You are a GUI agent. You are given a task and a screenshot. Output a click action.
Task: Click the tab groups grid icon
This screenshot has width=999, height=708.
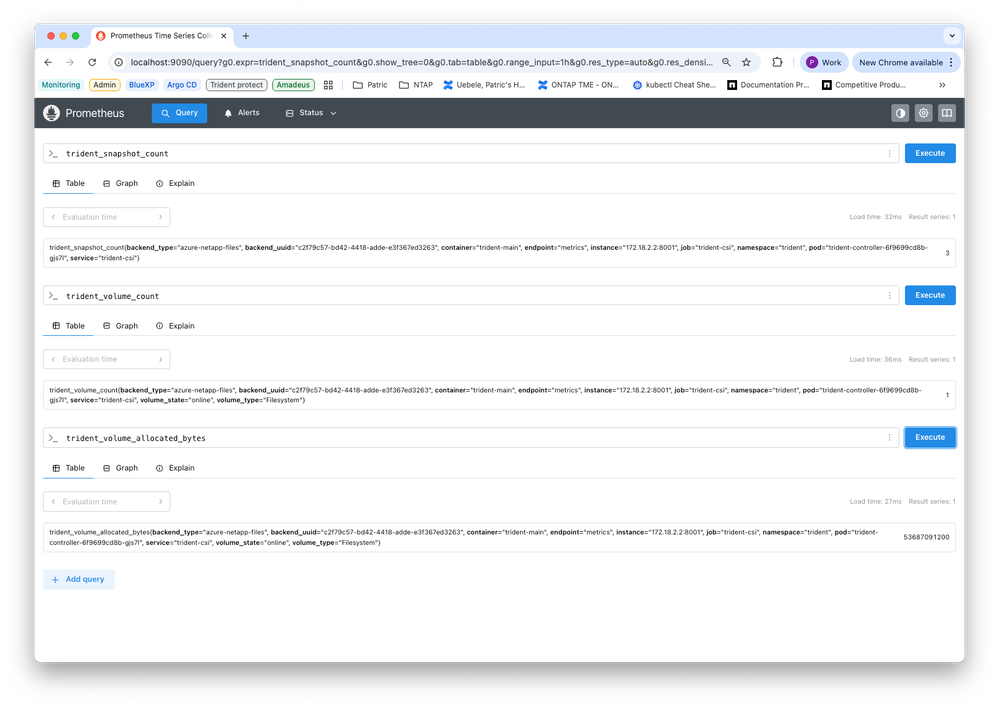pos(328,85)
